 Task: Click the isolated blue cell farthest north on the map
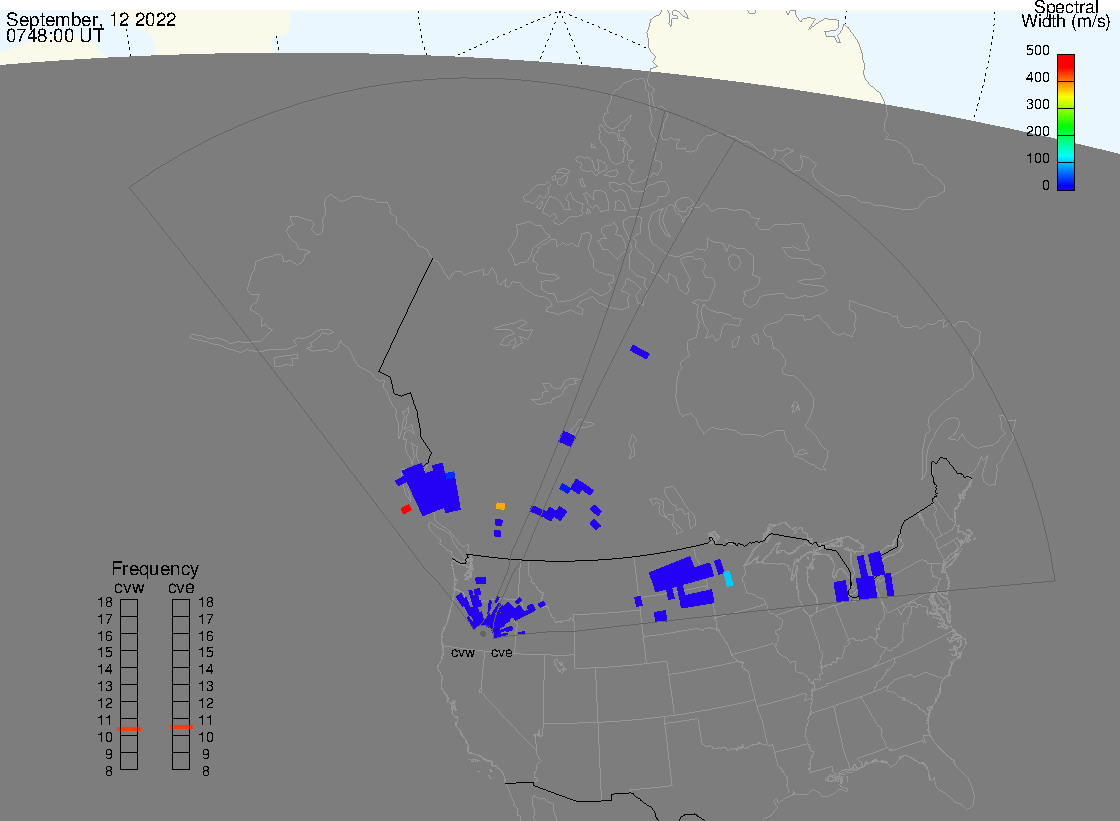tap(640, 352)
